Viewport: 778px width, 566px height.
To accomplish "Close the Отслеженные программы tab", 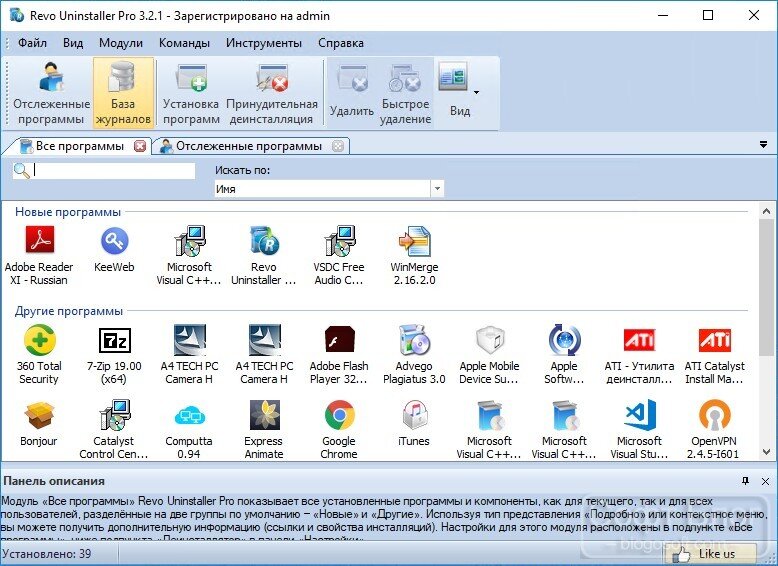I will [x=338, y=146].
